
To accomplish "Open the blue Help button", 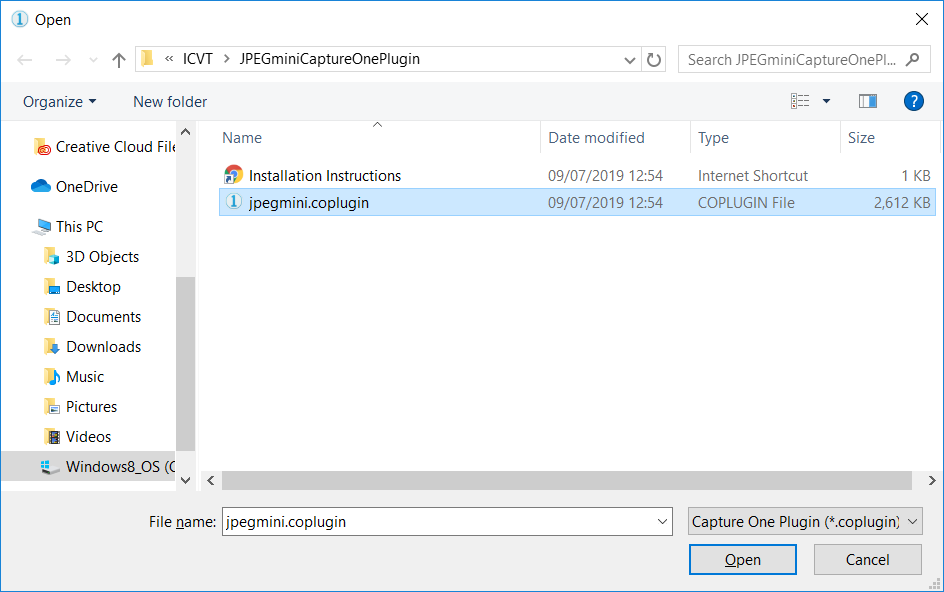I will point(913,101).
